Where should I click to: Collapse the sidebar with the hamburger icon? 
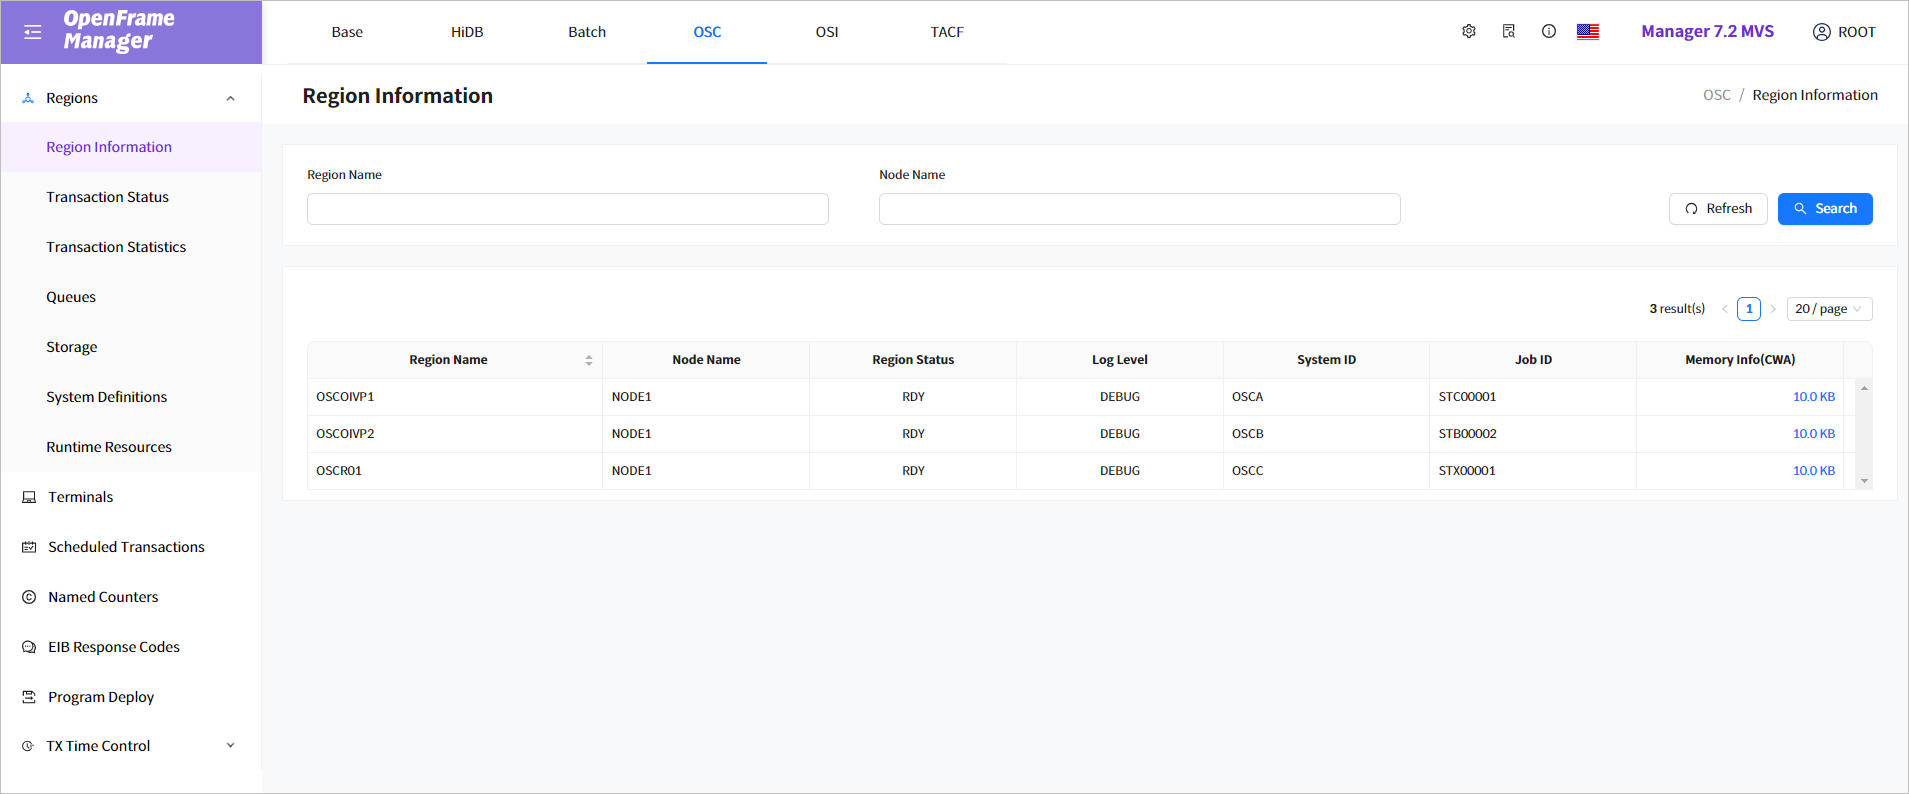pos(33,32)
